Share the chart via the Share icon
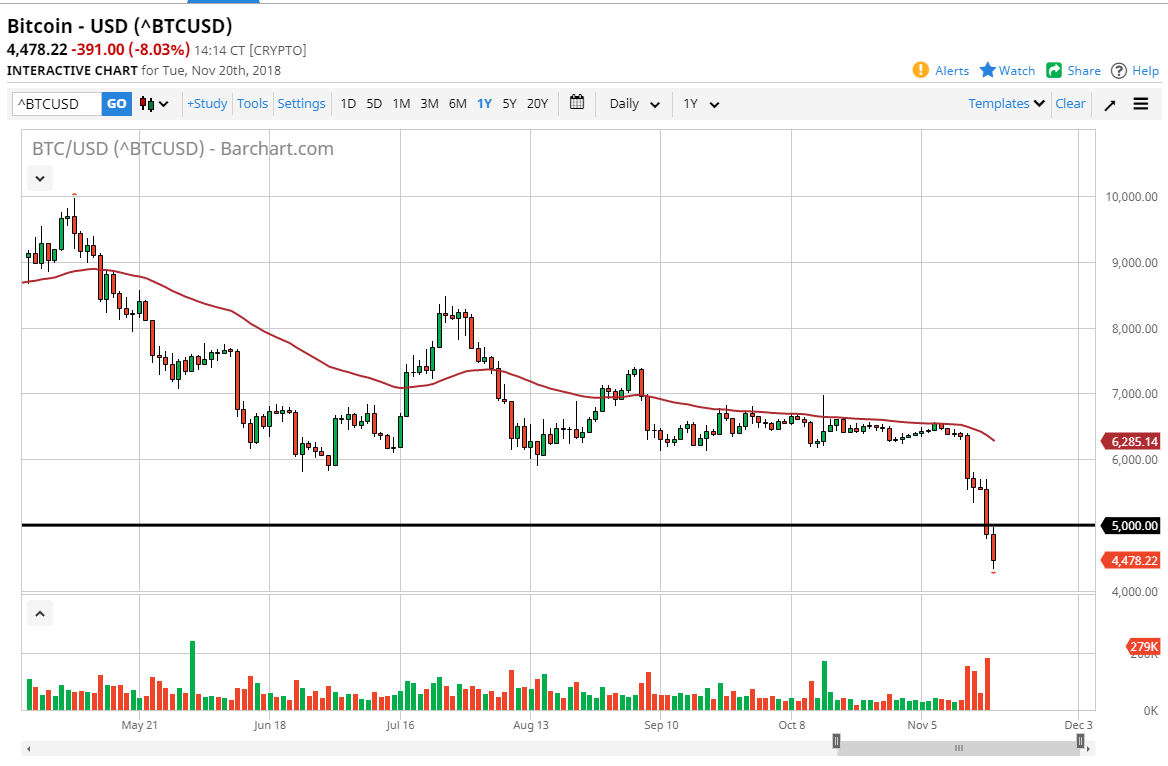 click(x=1073, y=70)
